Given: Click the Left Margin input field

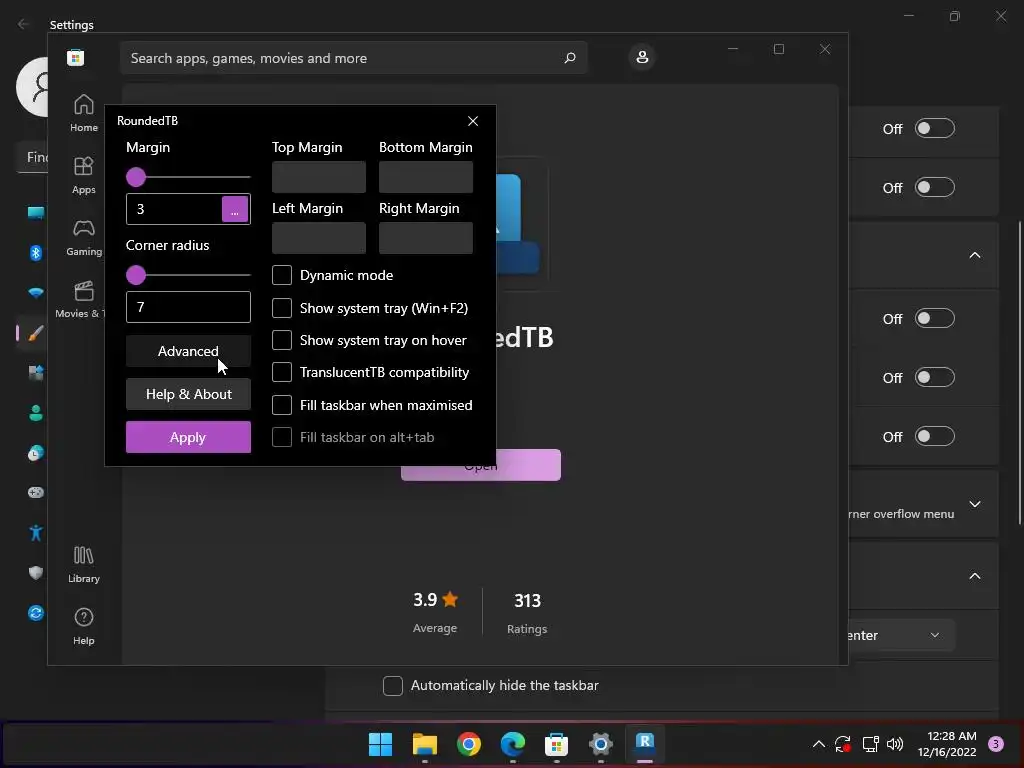Looking at the screenshot, I should (319, 238).
